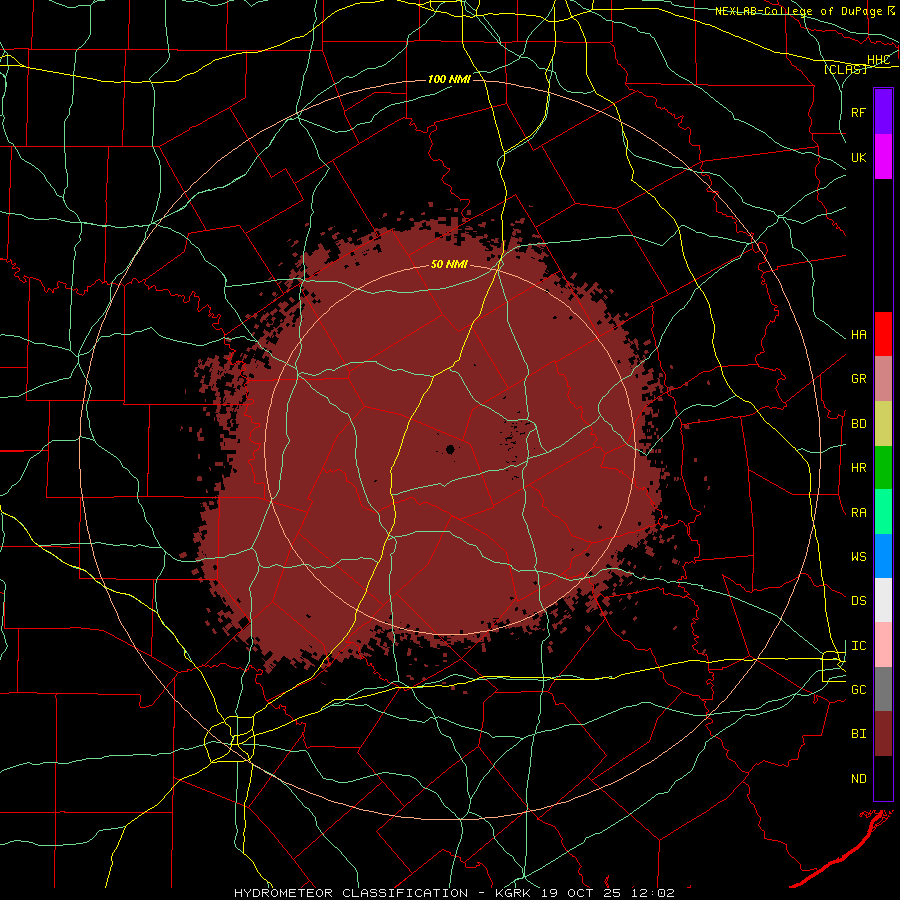Screen dimensions: 900x900
Task: Click the "GR" legend label
Action: pos(858,379)
